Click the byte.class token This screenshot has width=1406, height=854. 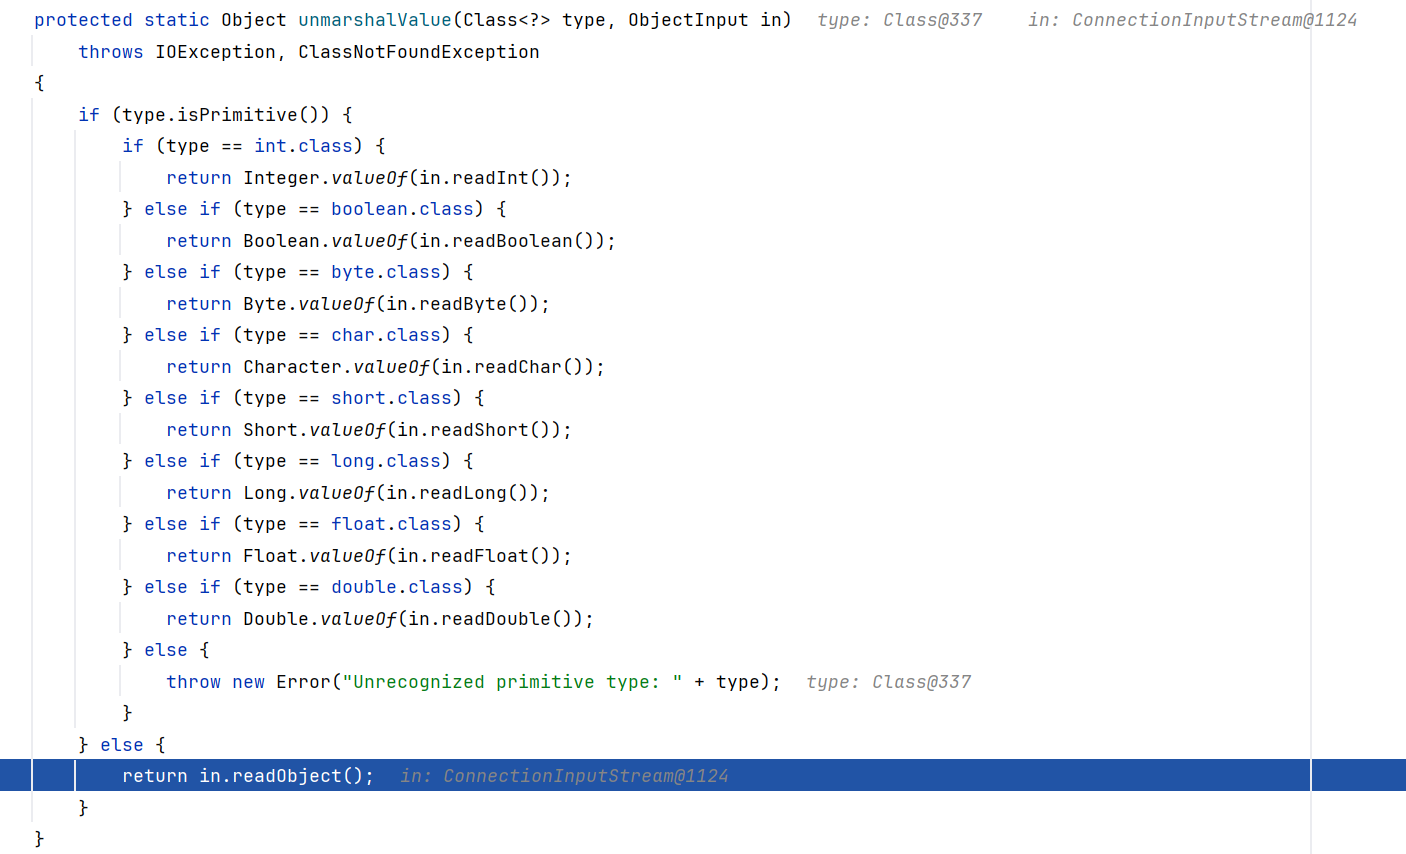pyautogui.click(x=385, y=272)
